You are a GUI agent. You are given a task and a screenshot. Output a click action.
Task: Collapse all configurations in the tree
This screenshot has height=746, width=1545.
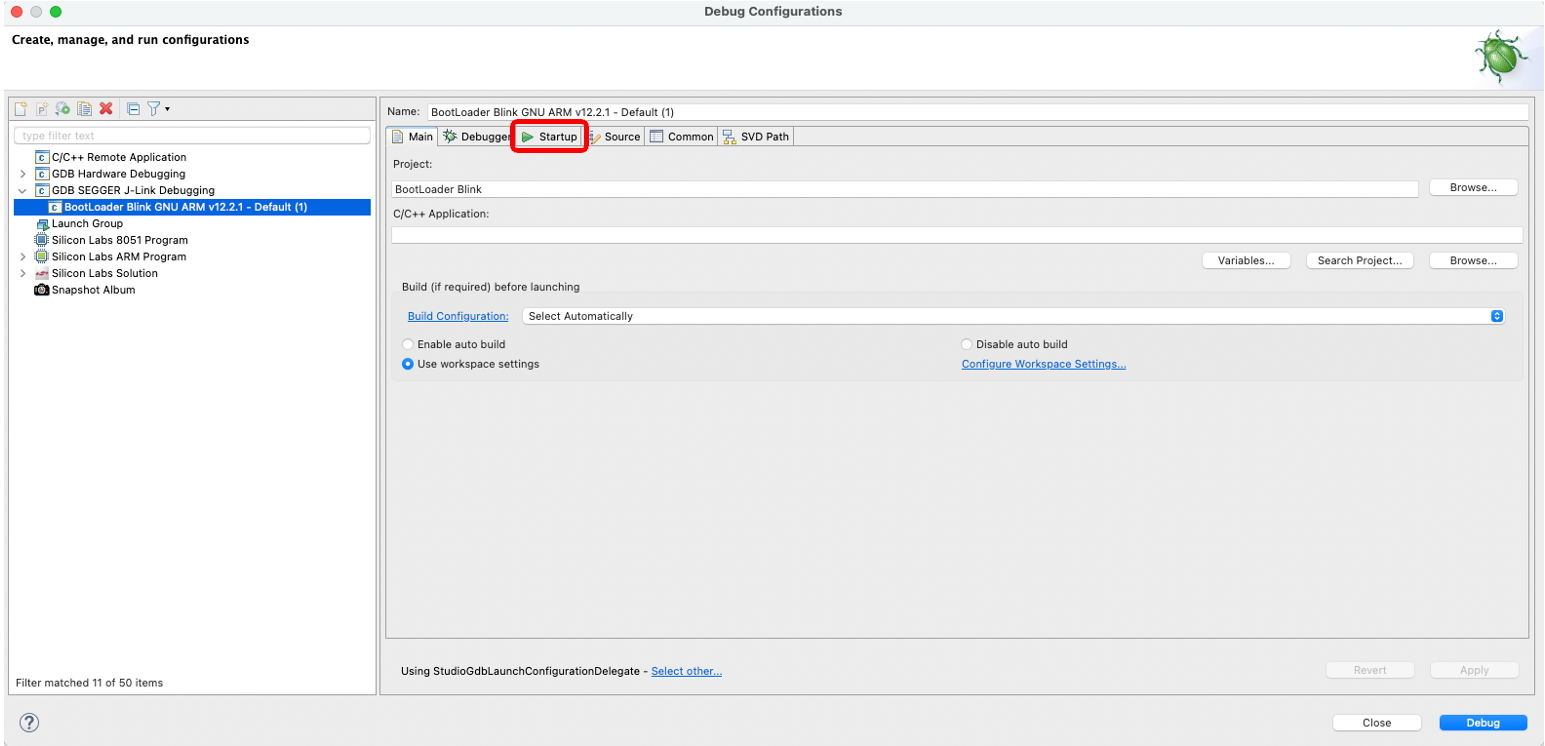[133, 108]
